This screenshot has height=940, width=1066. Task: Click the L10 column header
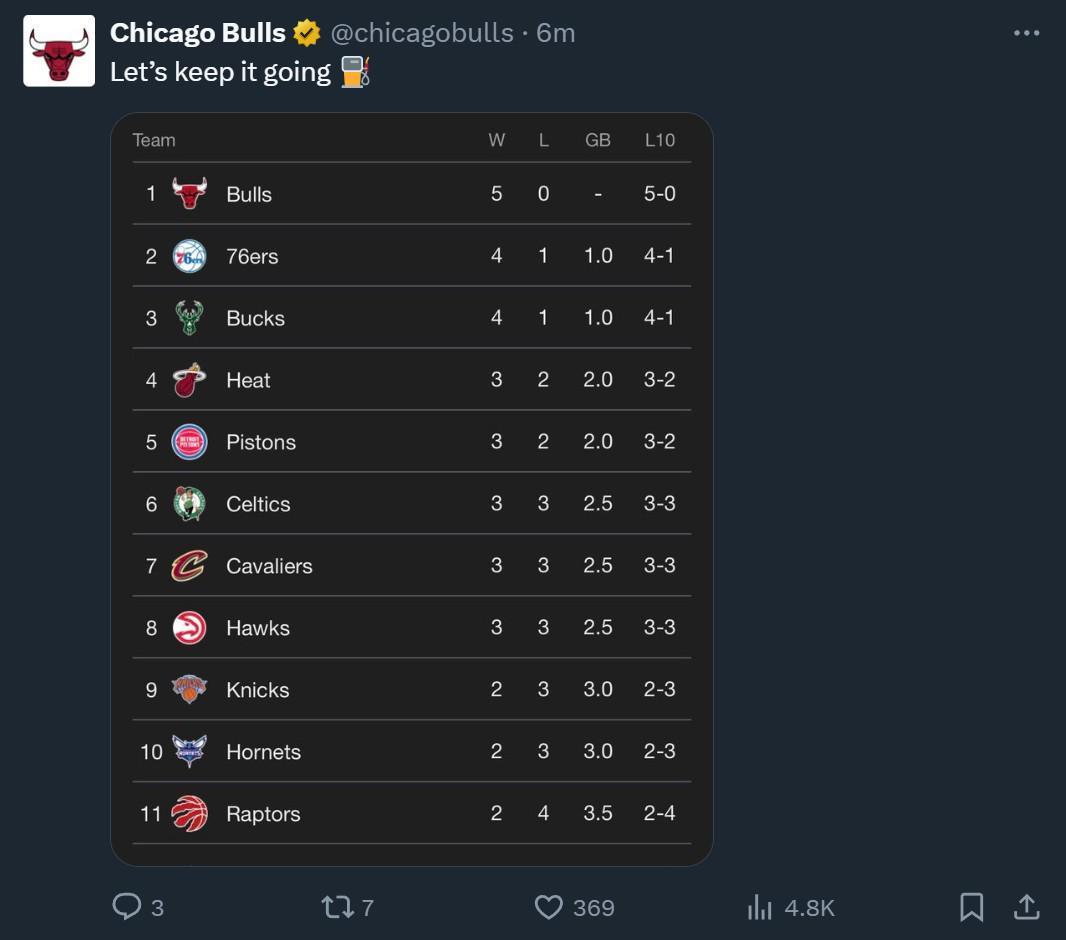(x=659, y=140)
